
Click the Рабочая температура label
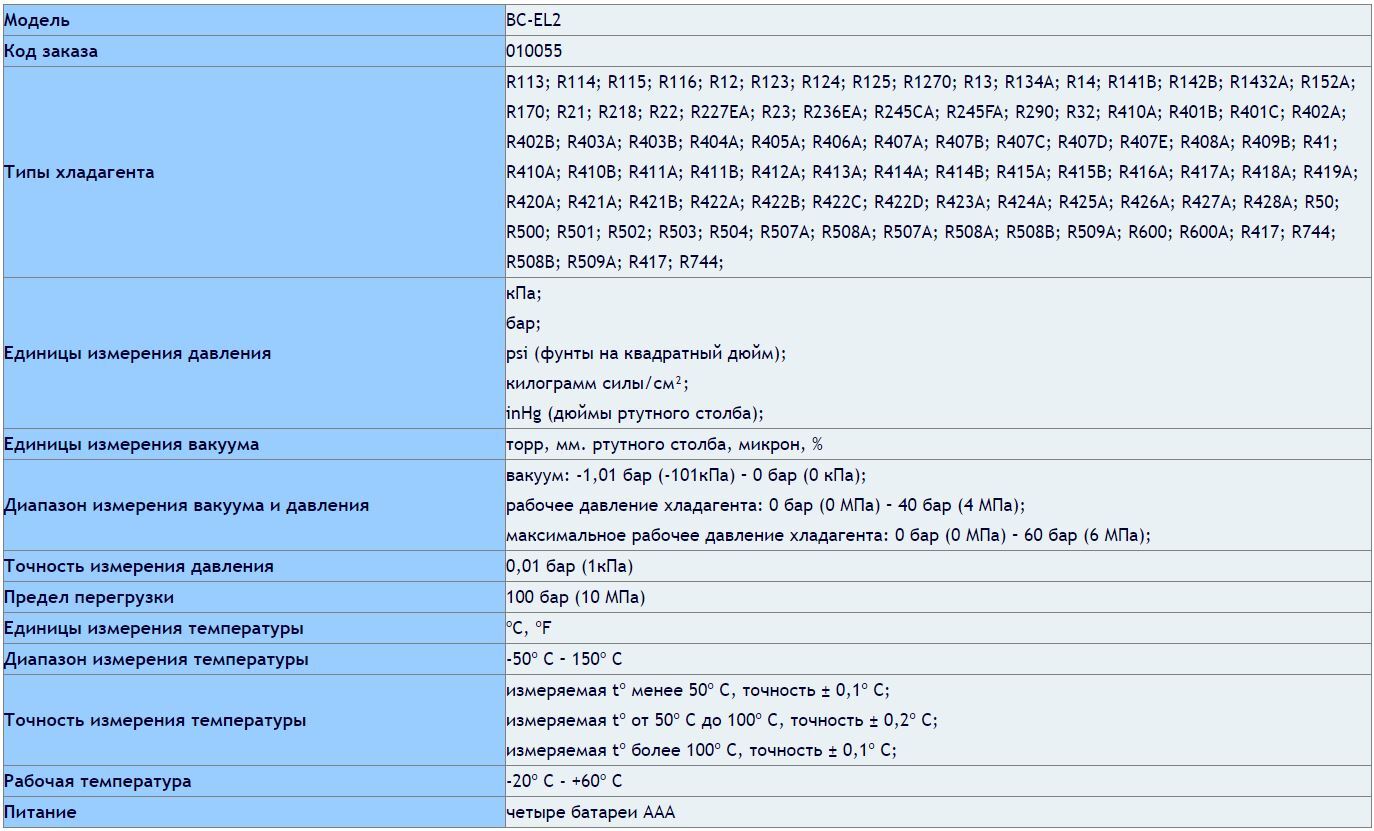97,781
